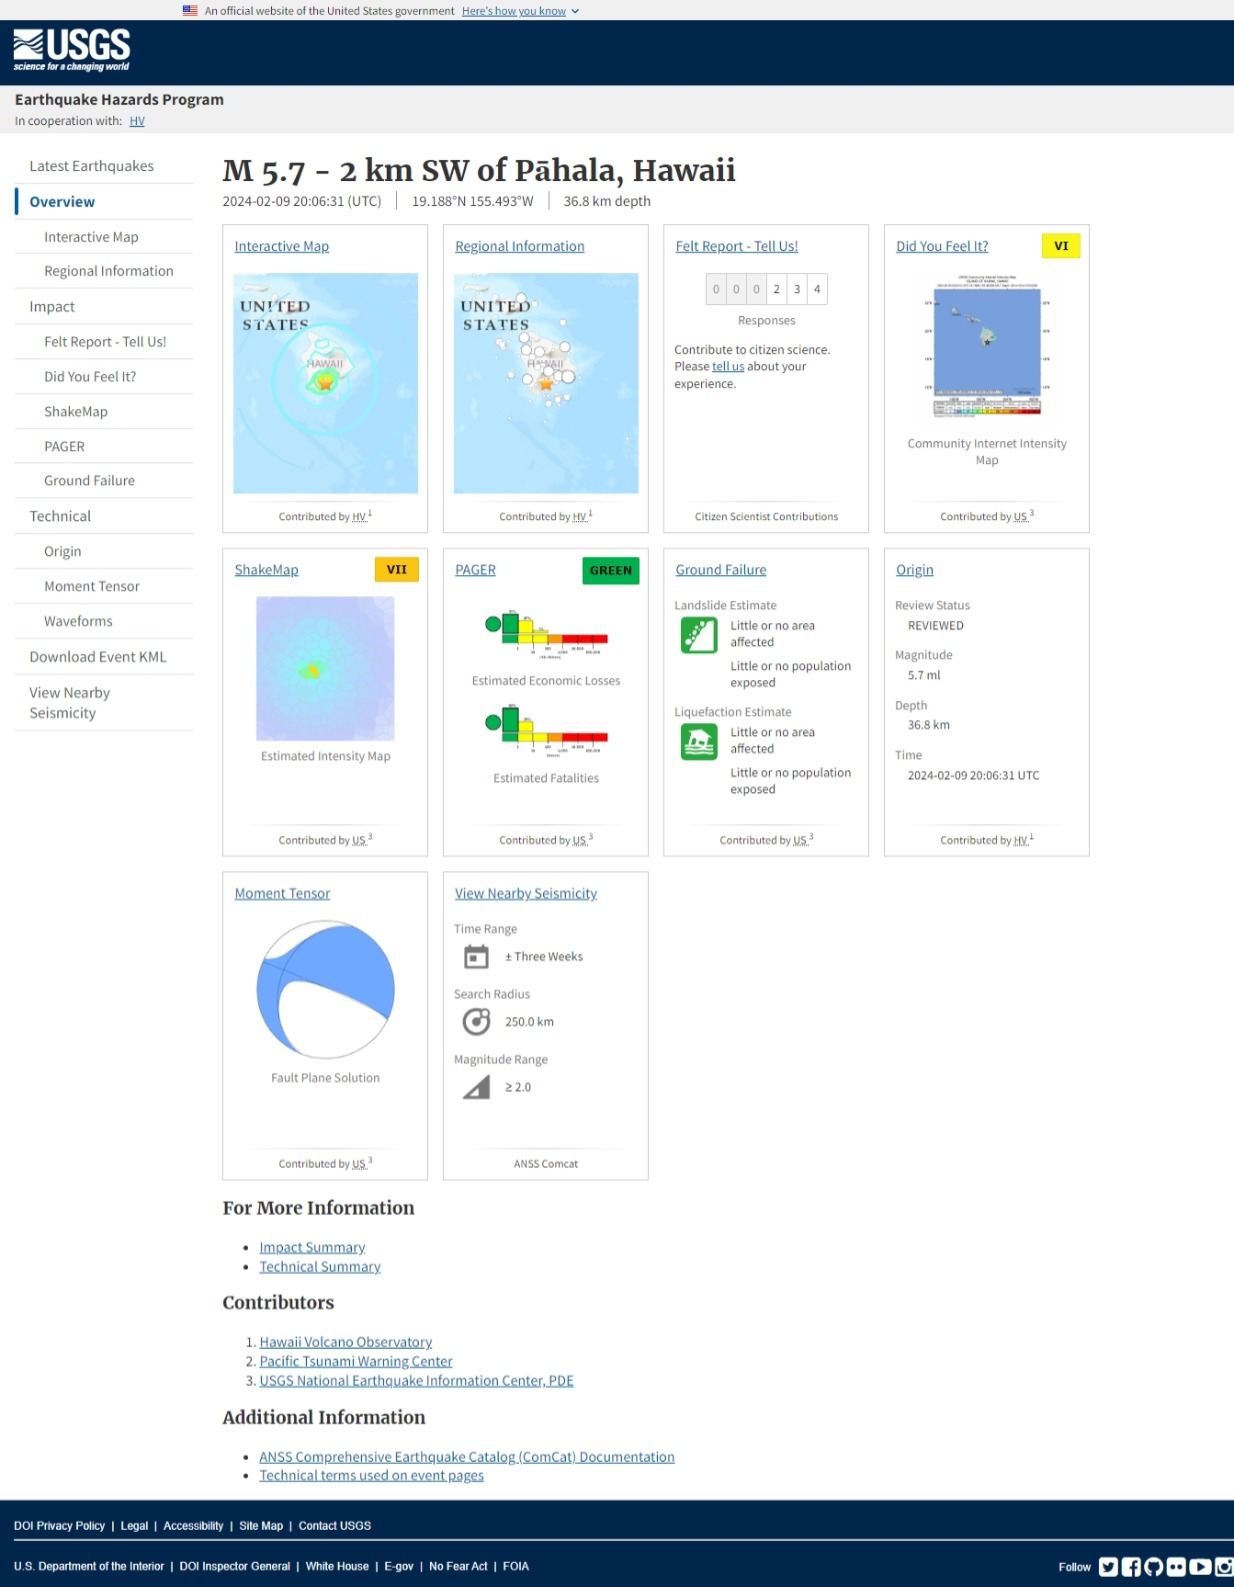This screenshot has height=1587, width=1234.
Task: Open the Facebook icon in the footer
Action: pyautogui.click(x=1131, y=1567)
